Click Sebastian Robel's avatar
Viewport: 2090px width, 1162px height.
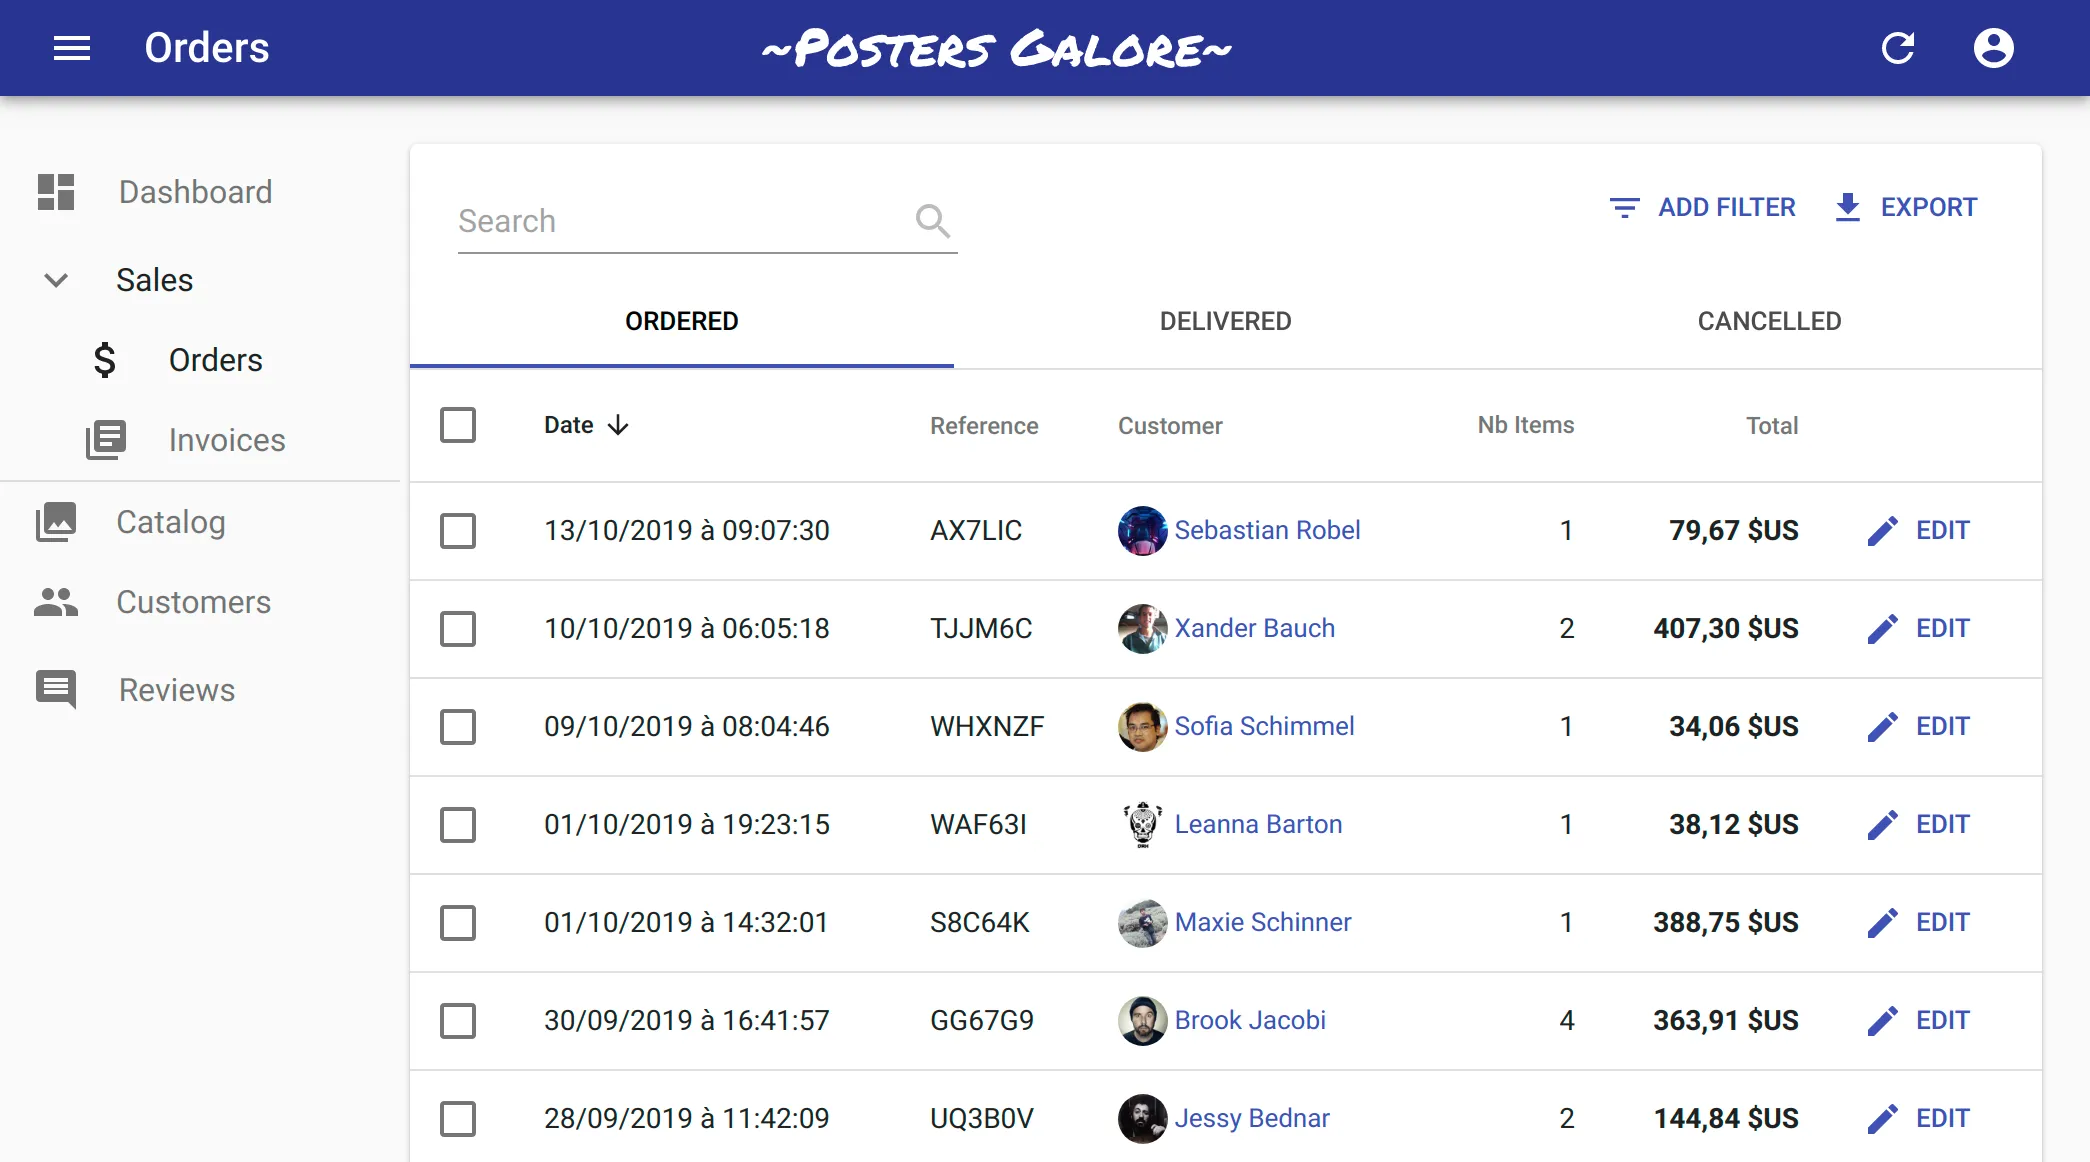click(1143, 531)
